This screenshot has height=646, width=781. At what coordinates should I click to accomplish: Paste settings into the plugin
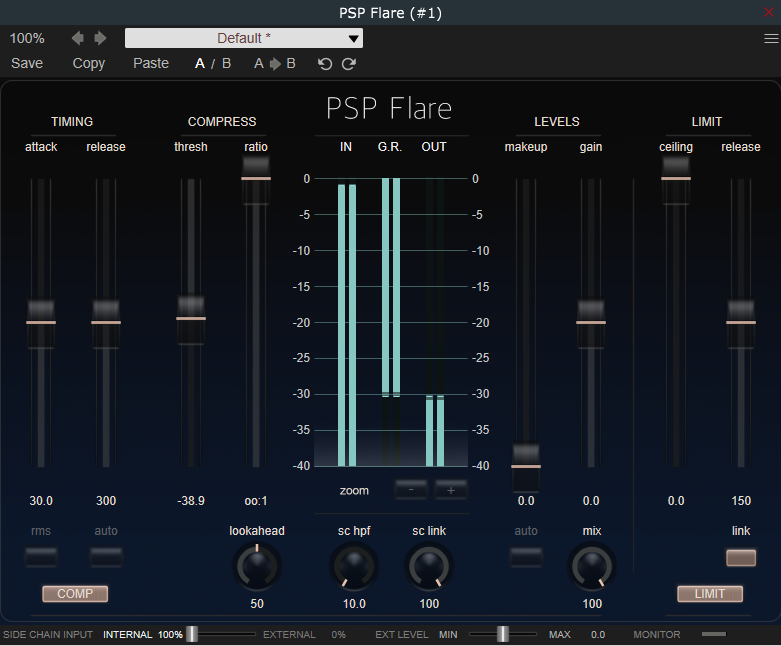[151, 63]
